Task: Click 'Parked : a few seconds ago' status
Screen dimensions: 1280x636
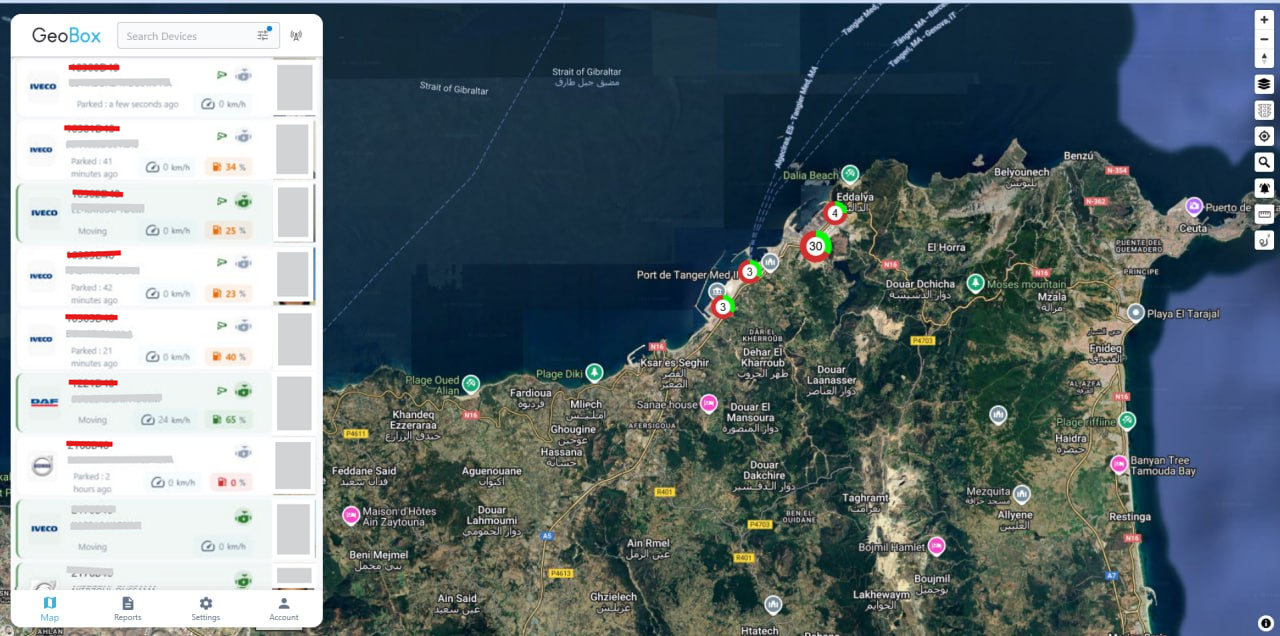Action: click(128, 104)
